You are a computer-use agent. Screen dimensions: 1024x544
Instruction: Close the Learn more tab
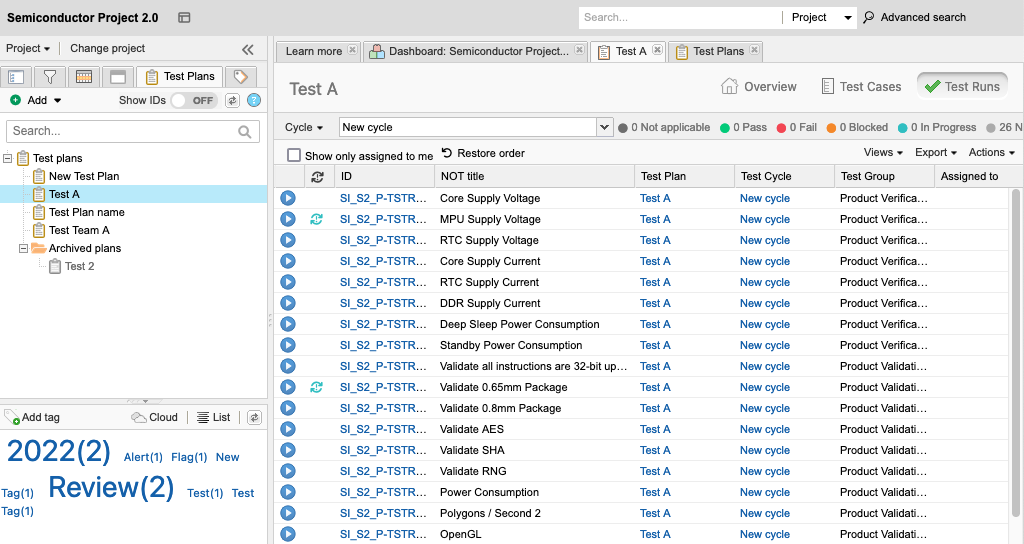coord(352,50)
